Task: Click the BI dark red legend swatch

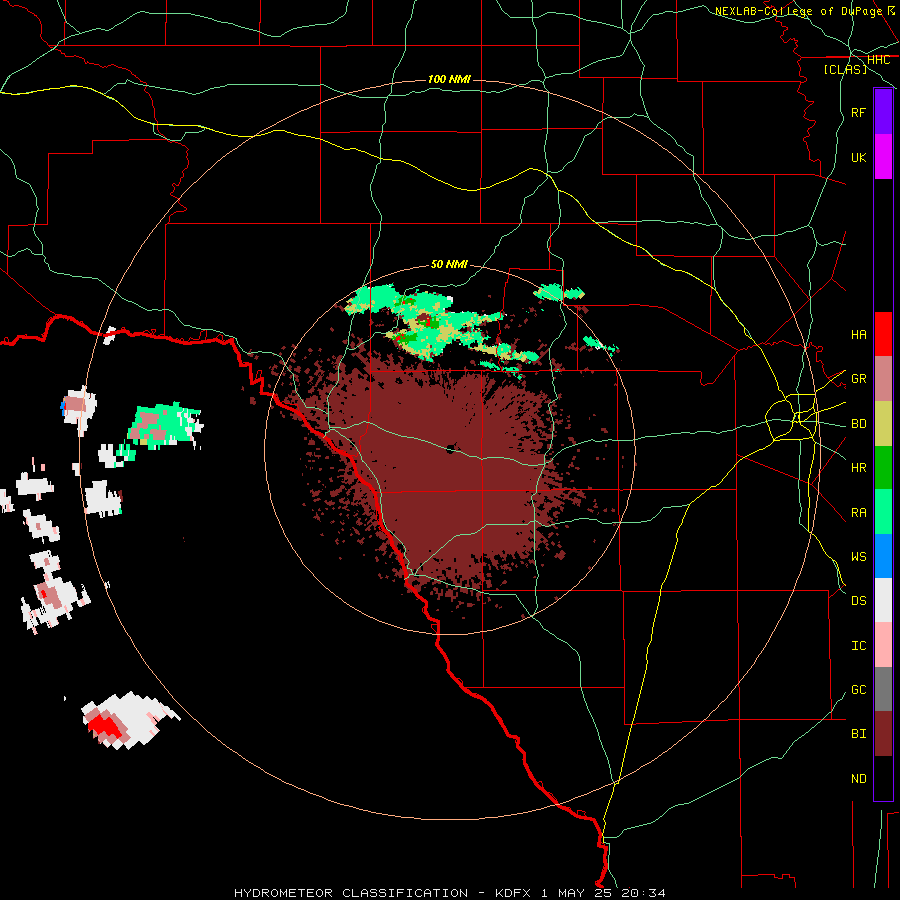Action: pos(883,733)
